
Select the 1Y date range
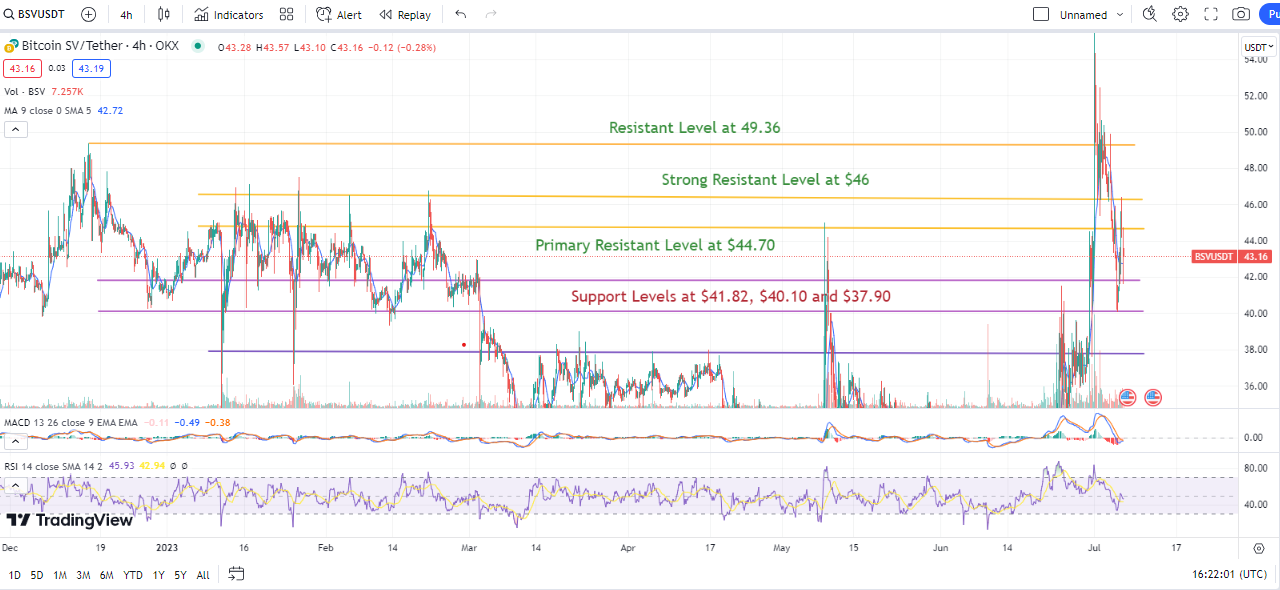158,575
